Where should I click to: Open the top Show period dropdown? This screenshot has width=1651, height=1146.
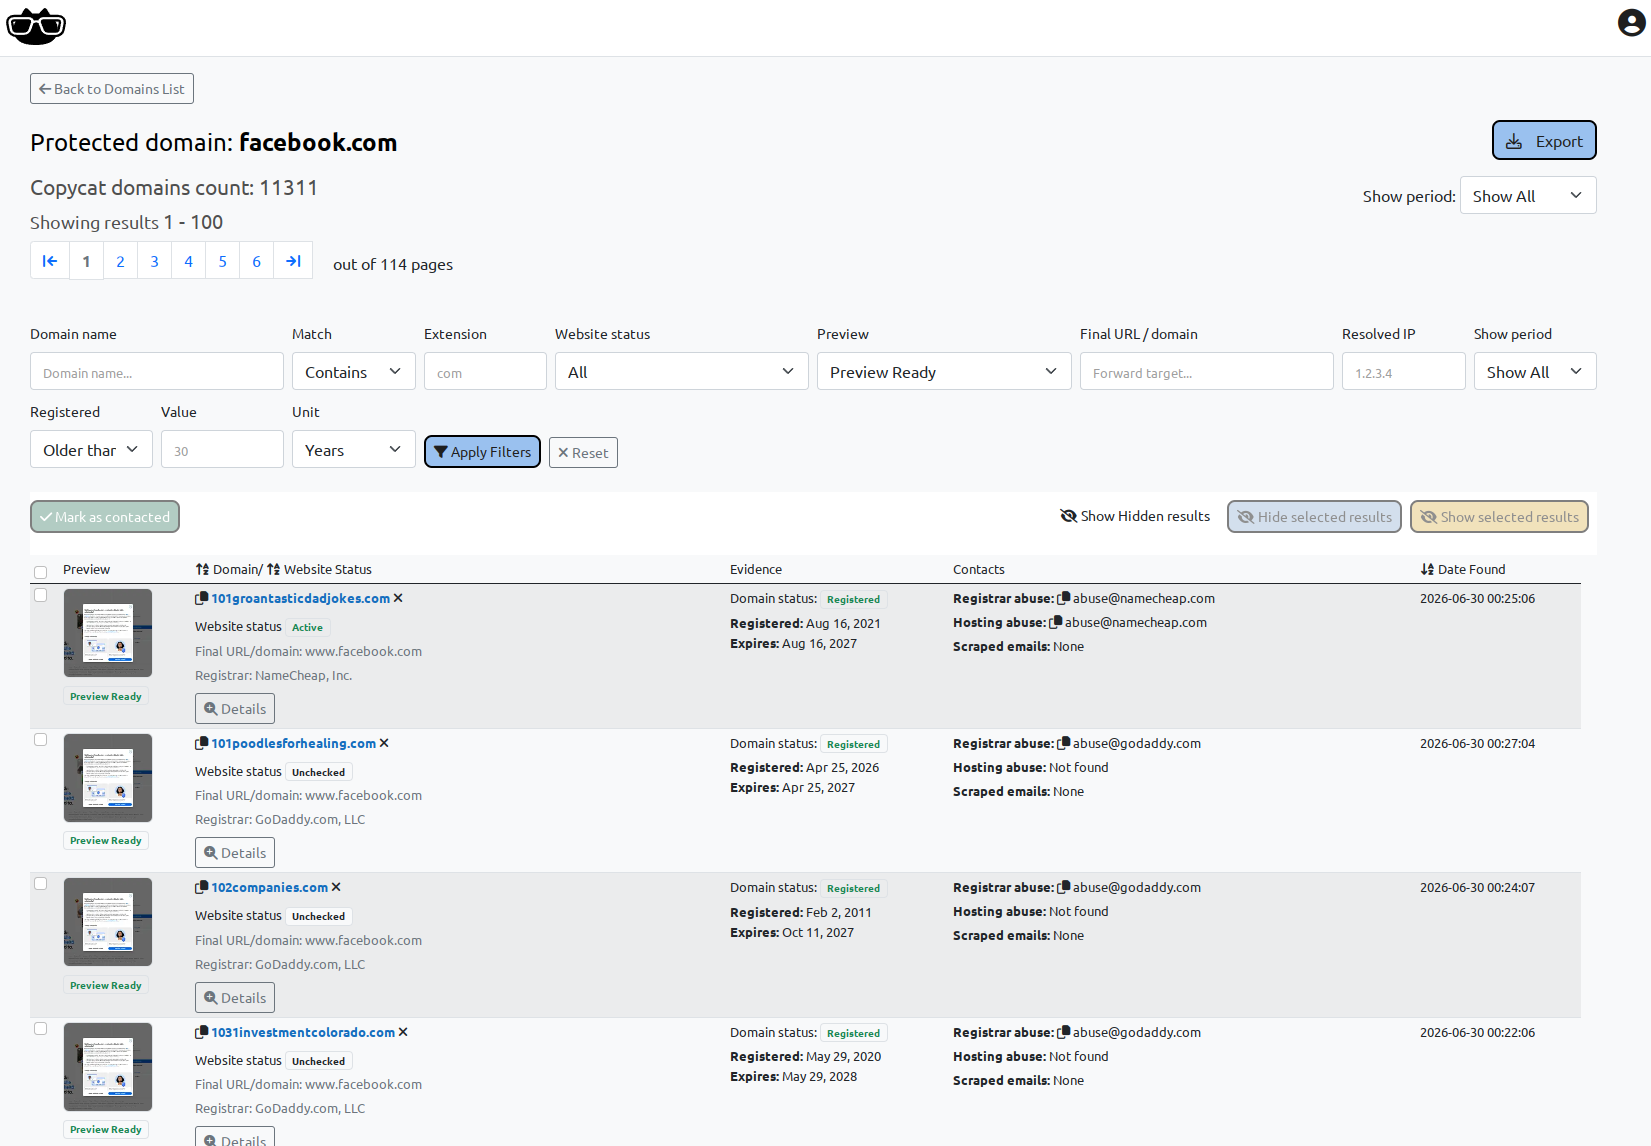coord(1528,196)
